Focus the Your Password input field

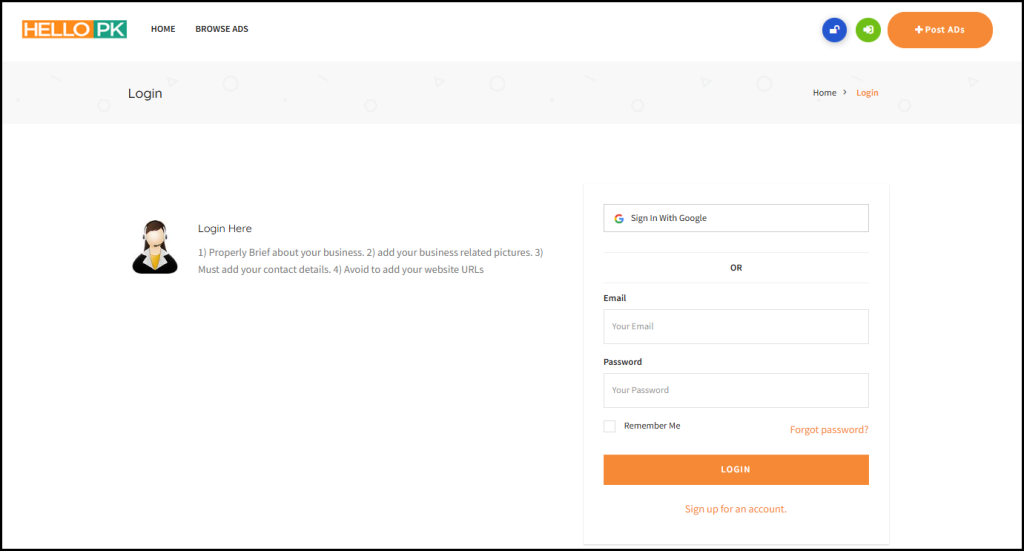point(736,391)
